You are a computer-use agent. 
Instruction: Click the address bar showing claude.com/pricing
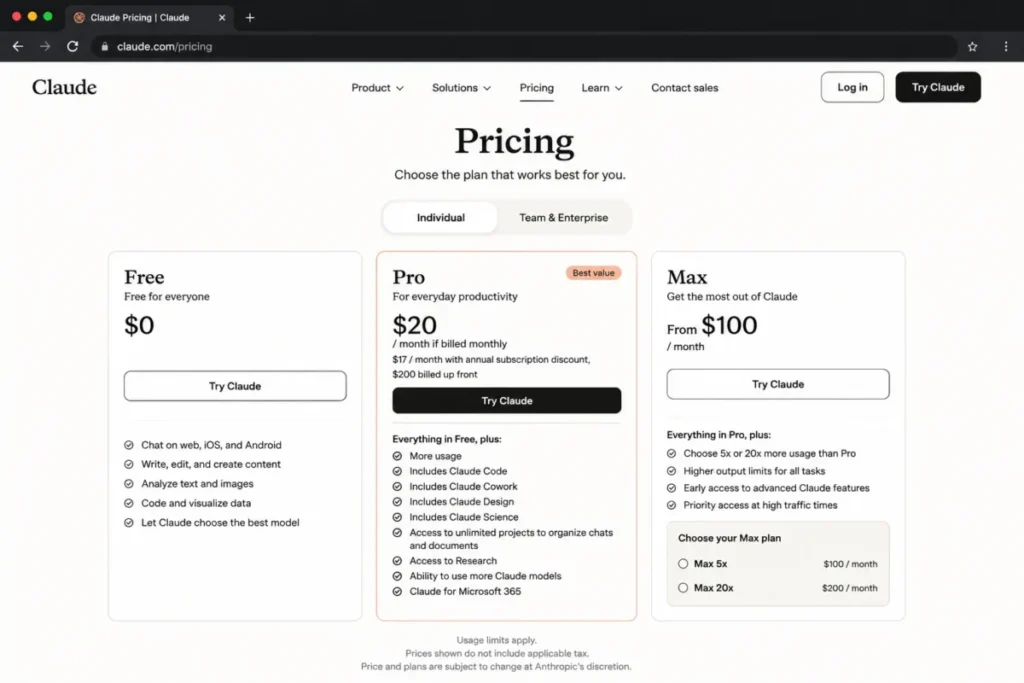(x=522, y=46)
